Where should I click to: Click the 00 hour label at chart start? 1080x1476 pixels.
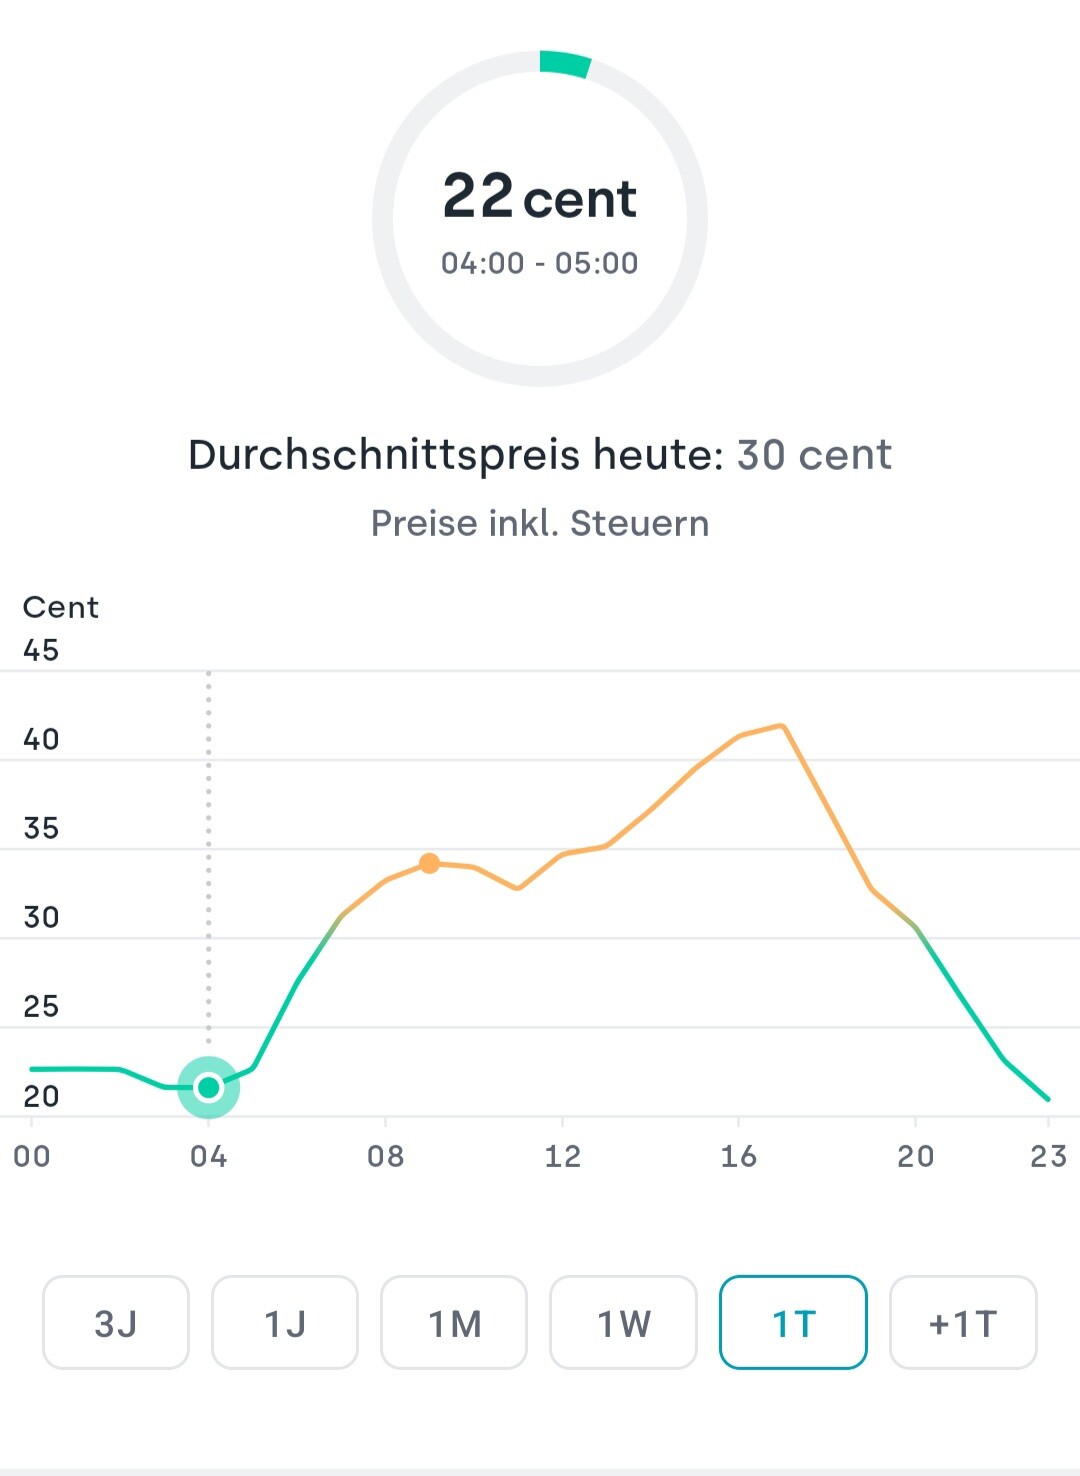[32, 1157]
